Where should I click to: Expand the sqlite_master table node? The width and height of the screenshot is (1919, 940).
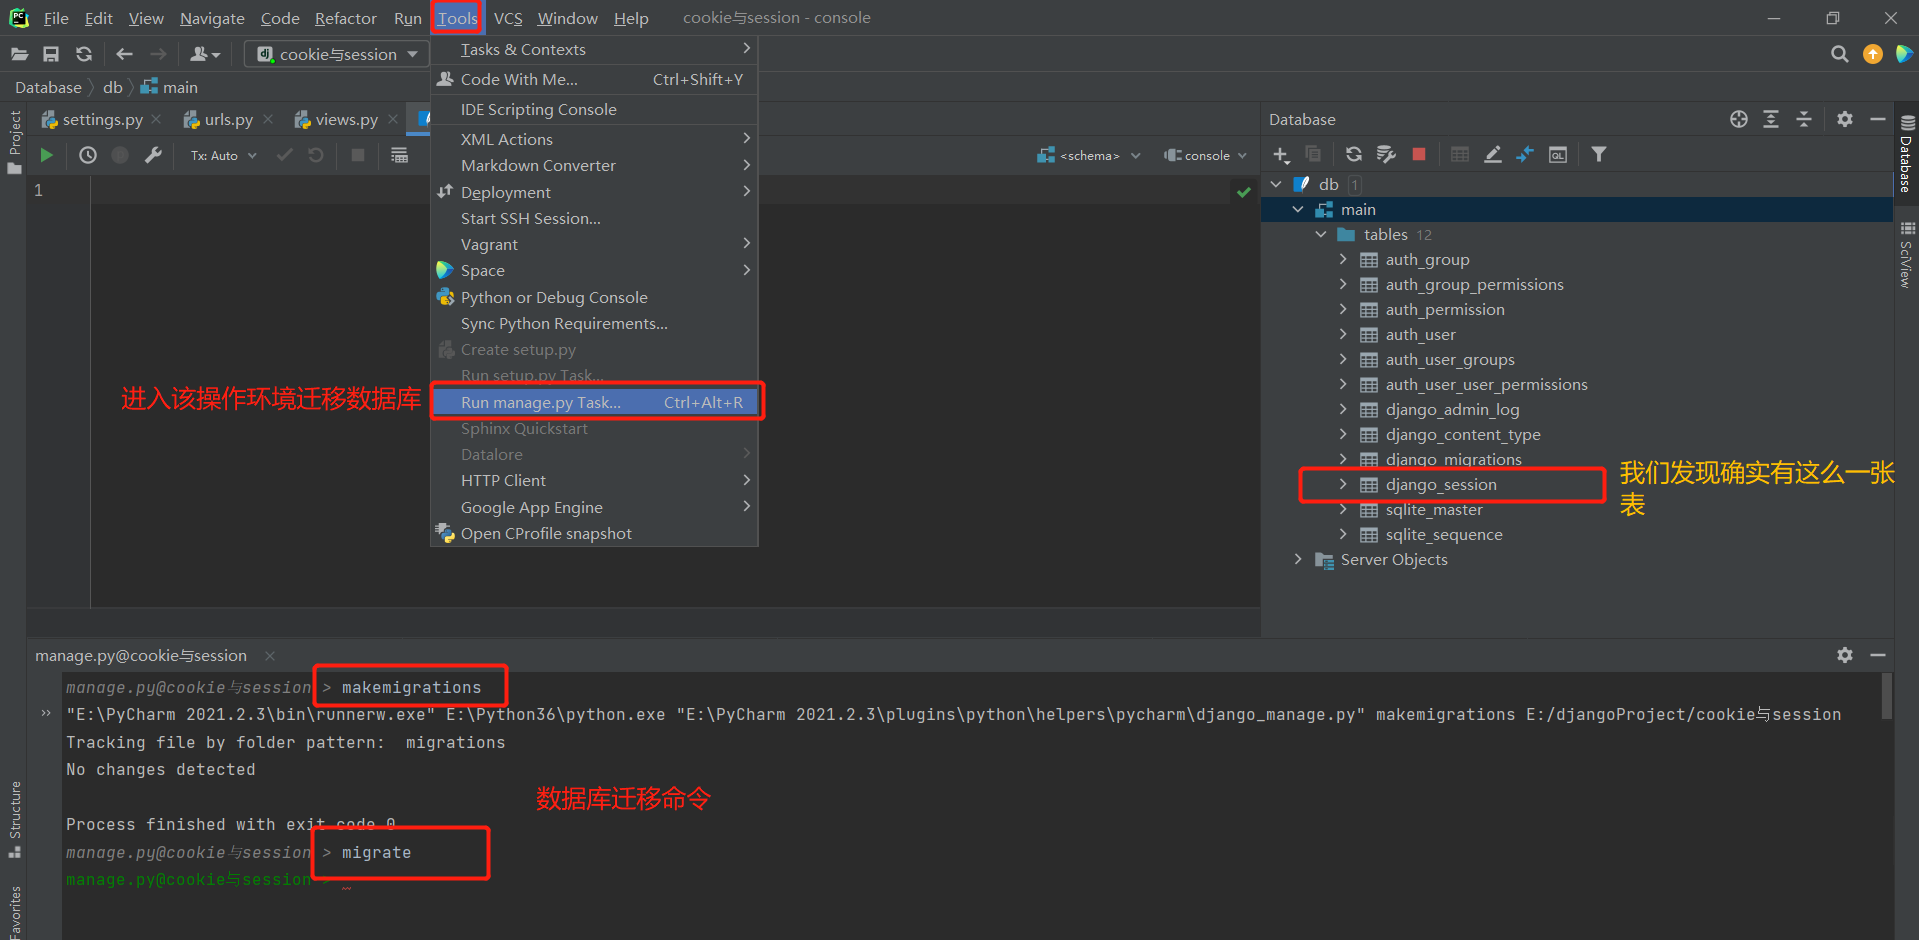(x=1343, y=509)
